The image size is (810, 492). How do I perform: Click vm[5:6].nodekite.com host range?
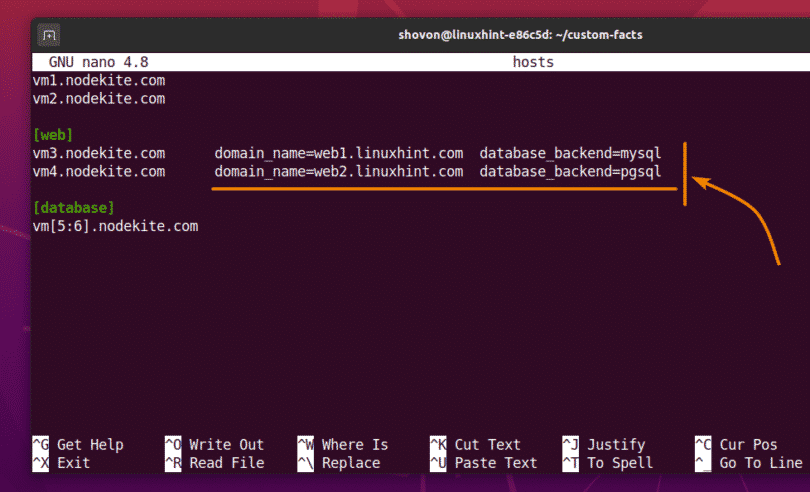coord(115,226)
